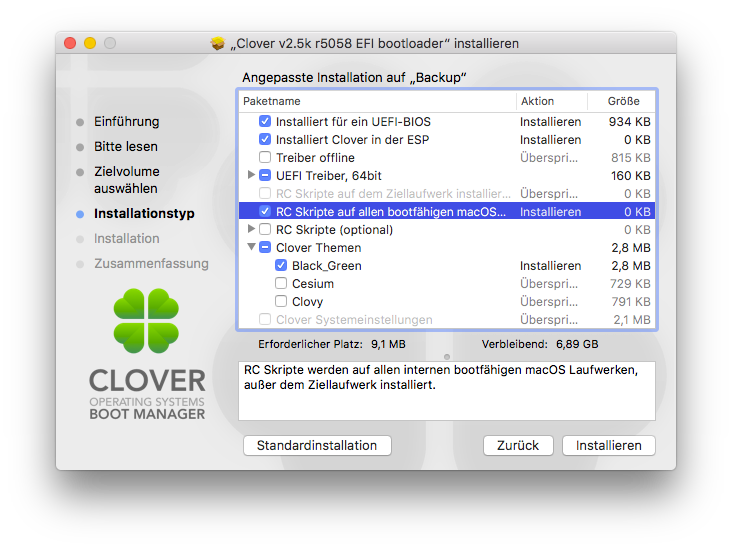Image resolution: width=732 pixels, height=550 pixels.
Task: Close the installer with red button
Action: pos(70,43)
